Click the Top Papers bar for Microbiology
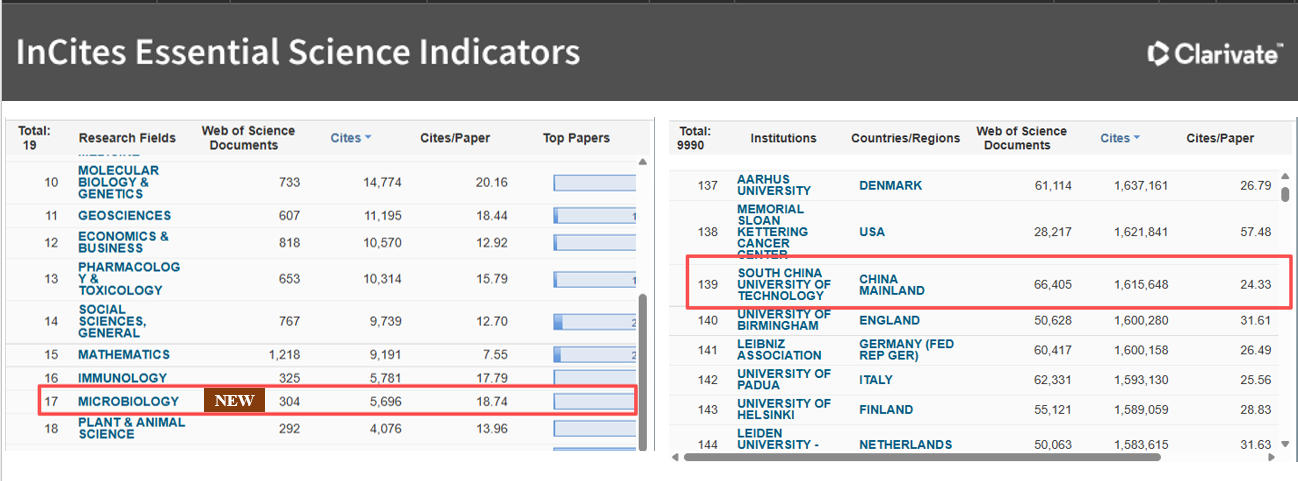Viewport: 1298px width, 481px height. pyautogui.click(x=594, y=401)
